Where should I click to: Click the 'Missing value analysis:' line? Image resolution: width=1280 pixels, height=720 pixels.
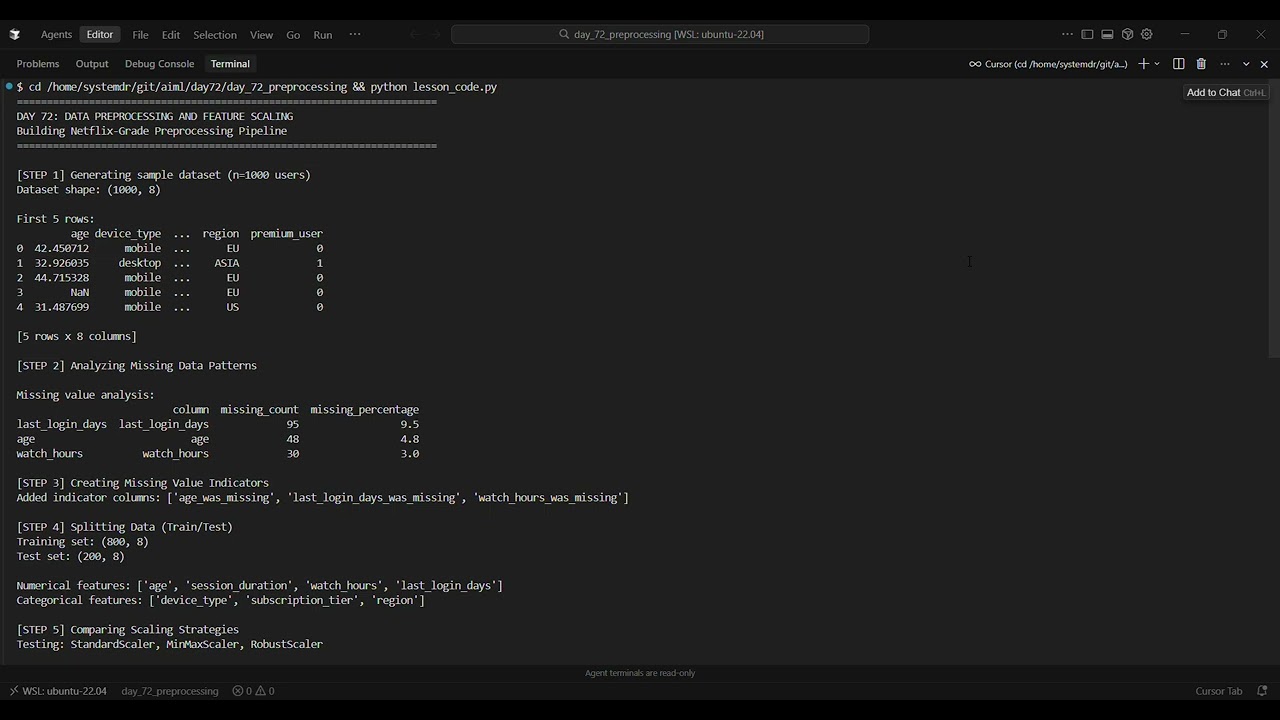[85, 395]
